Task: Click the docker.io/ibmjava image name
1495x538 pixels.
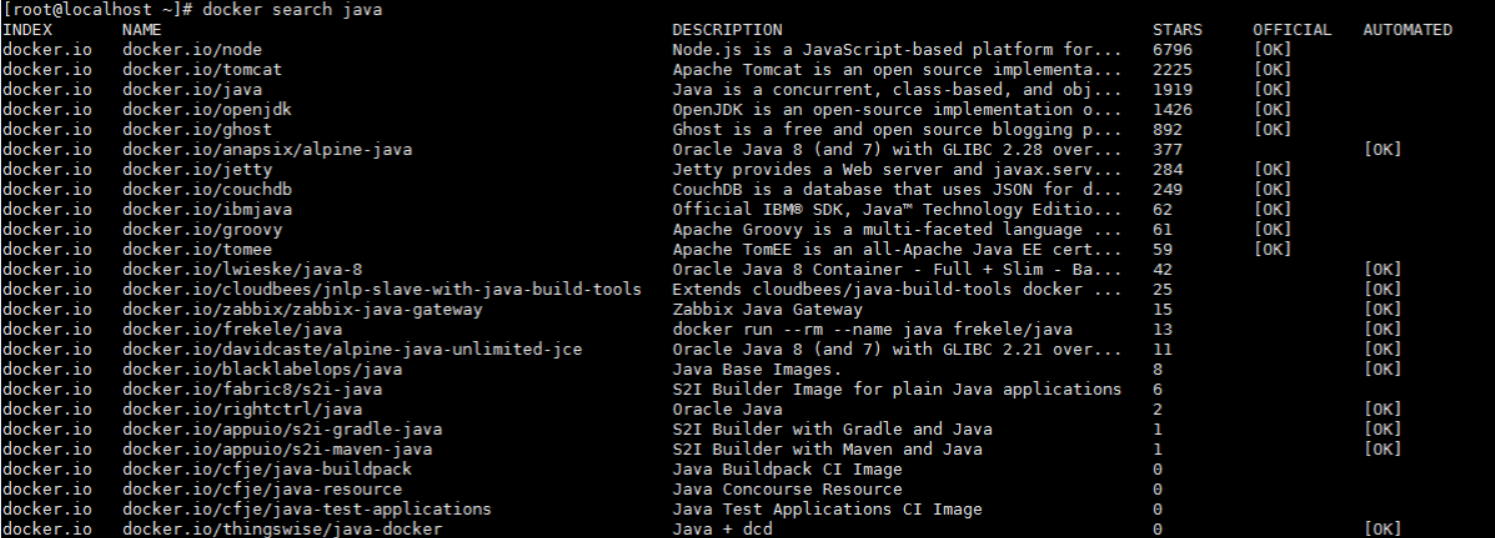Action: click(x=207, y=209)
